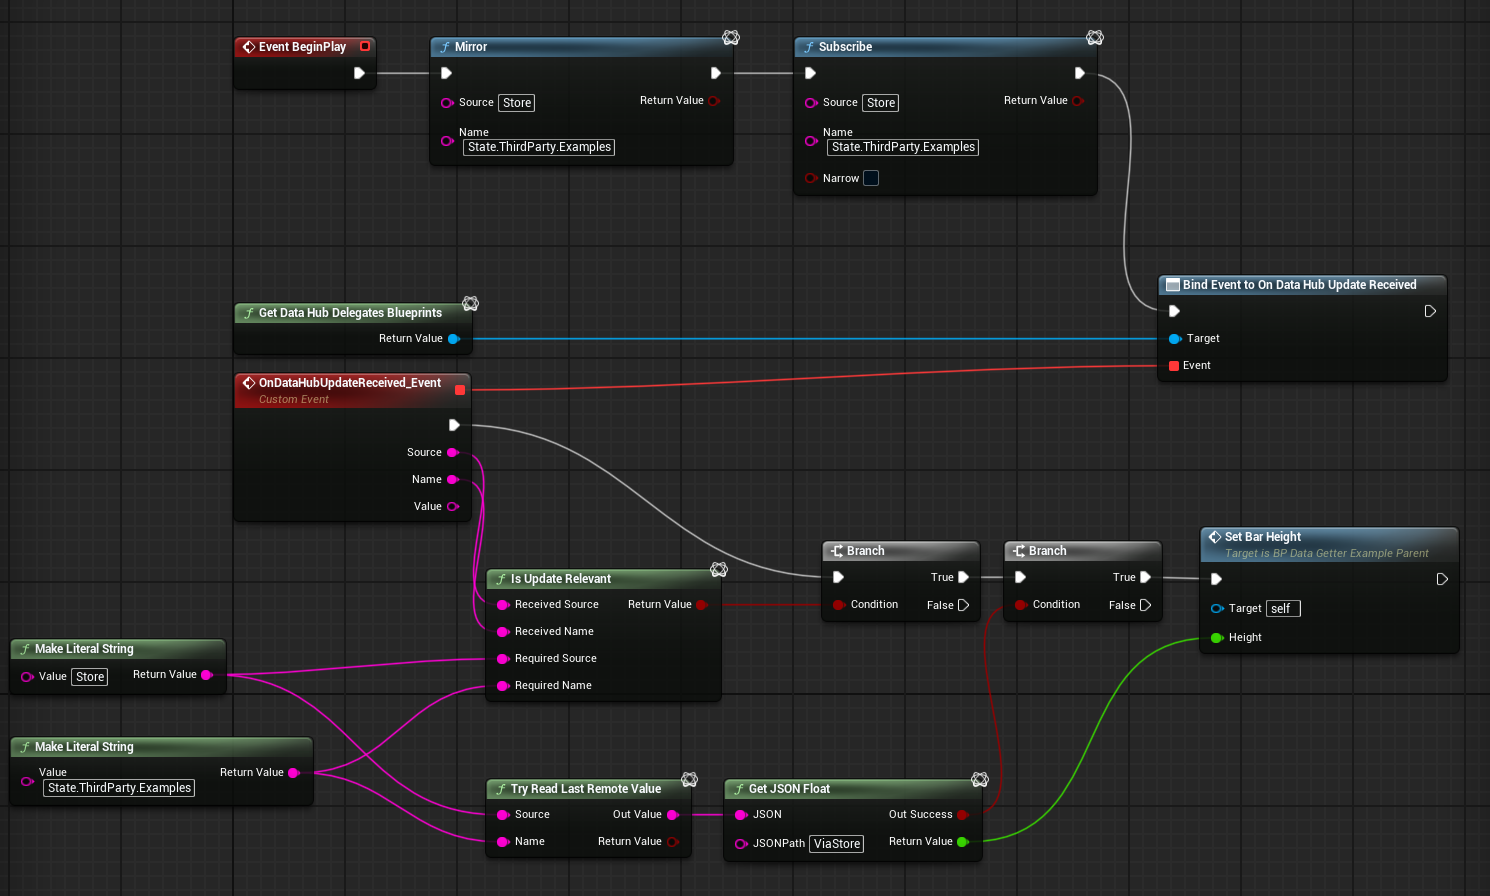Click the False output pin of the second Branch
This screenshot has height=896, width=1490.
coord(1145,605)
